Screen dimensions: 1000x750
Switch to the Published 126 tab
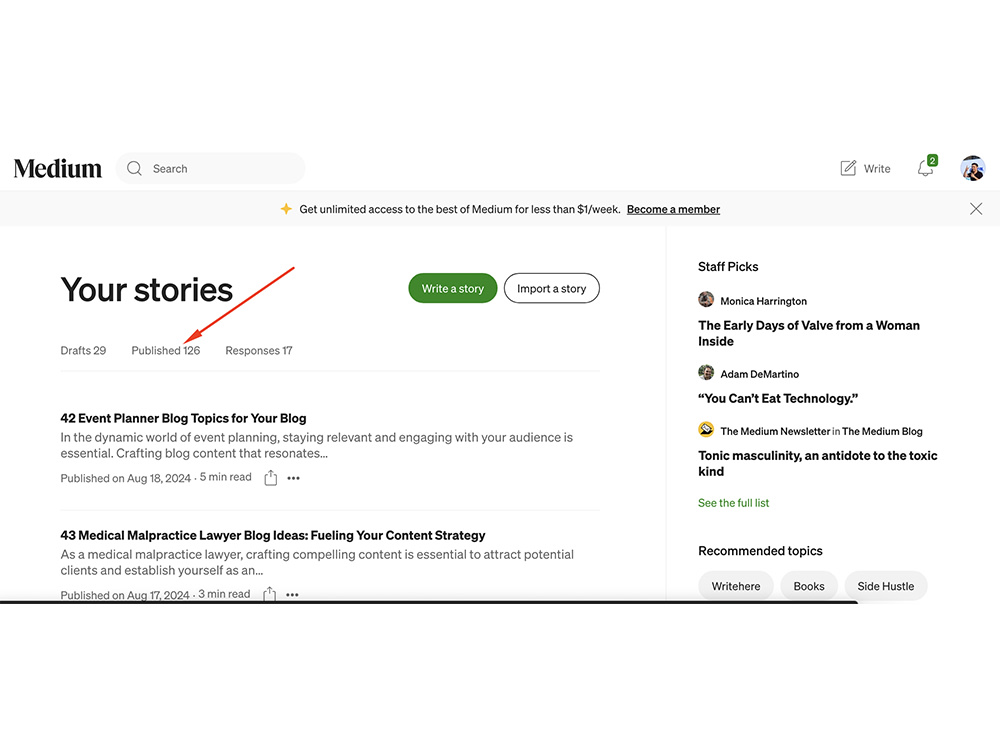(166, 350)
